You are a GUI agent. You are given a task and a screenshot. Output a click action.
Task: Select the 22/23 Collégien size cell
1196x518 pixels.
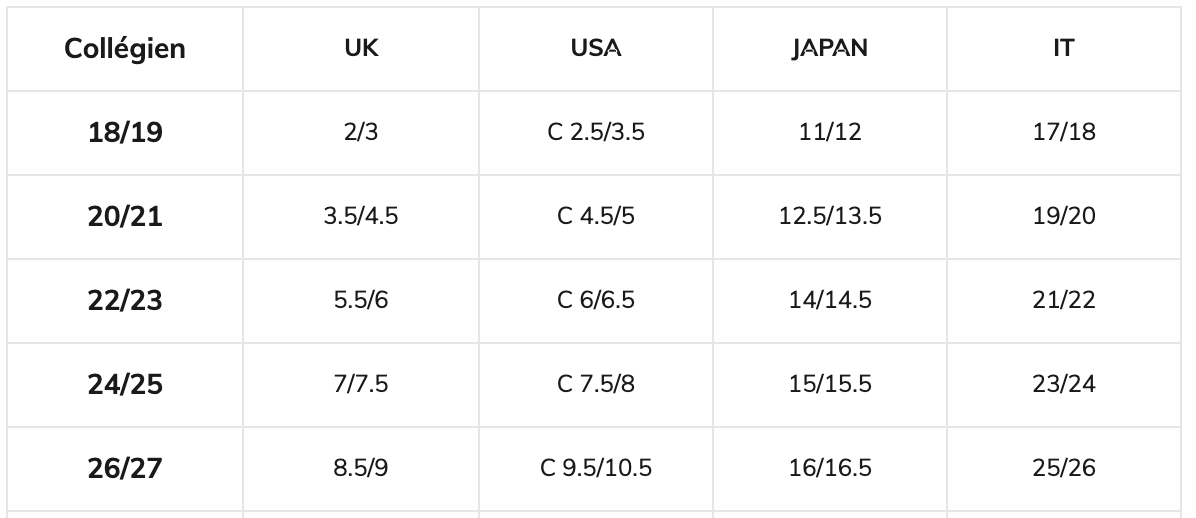(x=125, y=301)
